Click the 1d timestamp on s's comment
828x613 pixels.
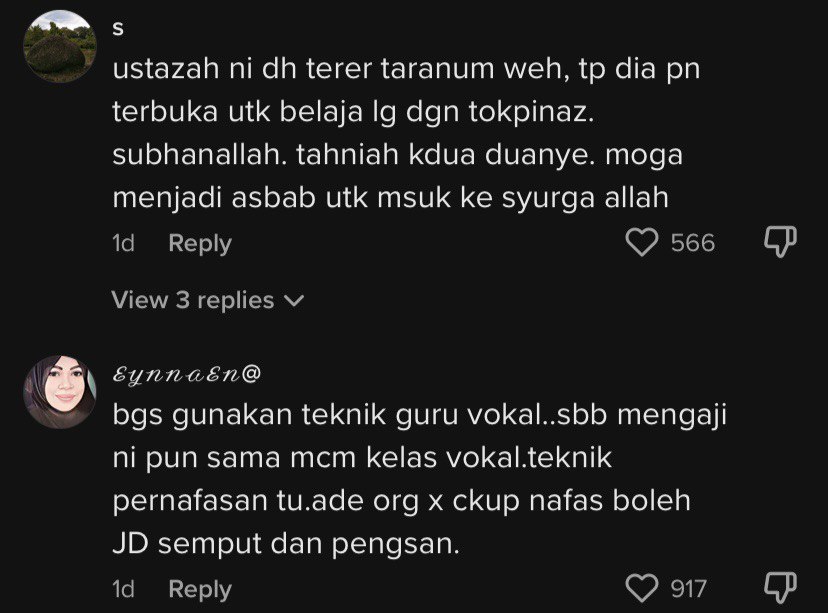point(124,243)
